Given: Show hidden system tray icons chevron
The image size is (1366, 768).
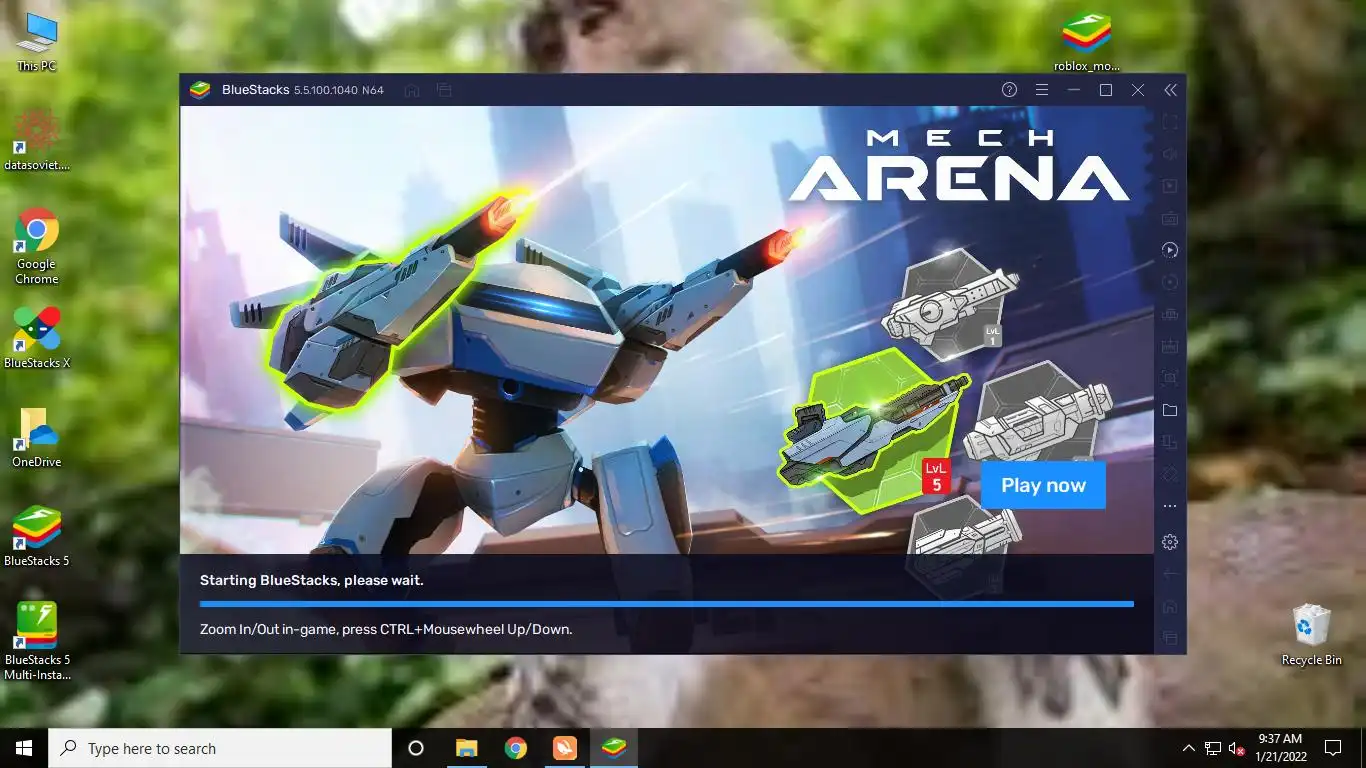Looking at the screenshot, I should [1188, 748].
